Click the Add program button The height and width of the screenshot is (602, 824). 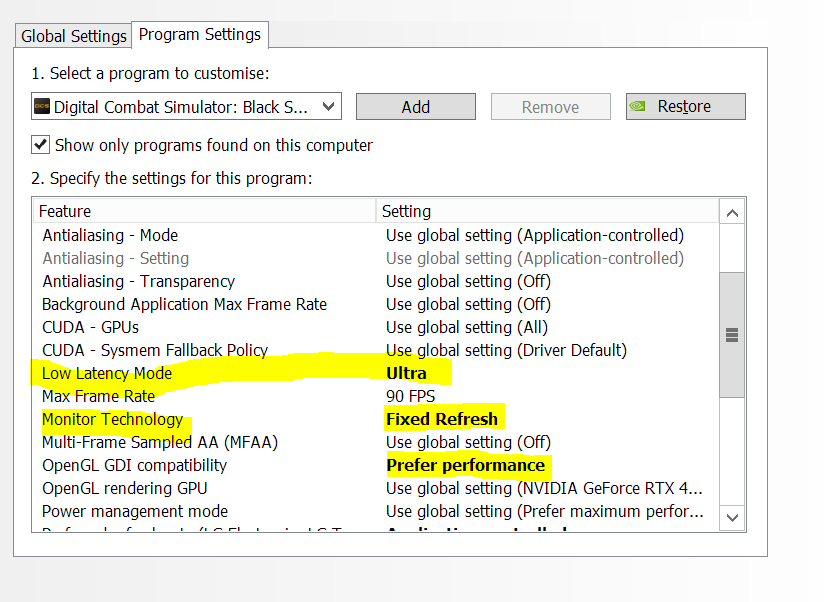(x=416, y=107)
